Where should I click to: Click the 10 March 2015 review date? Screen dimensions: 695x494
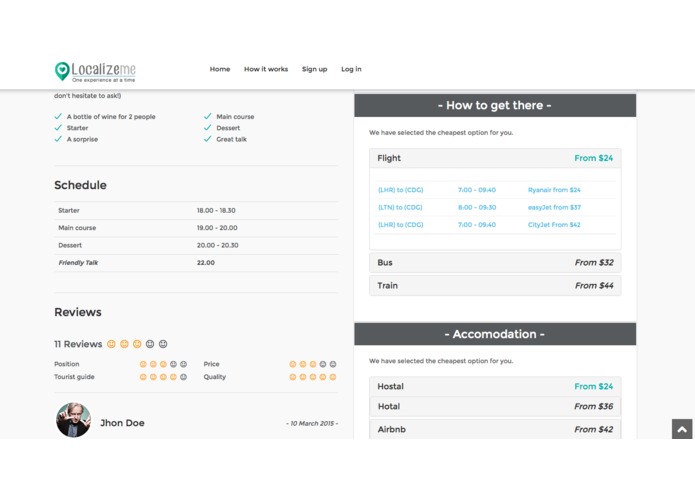pyautogui.click(x=312, y=423)
